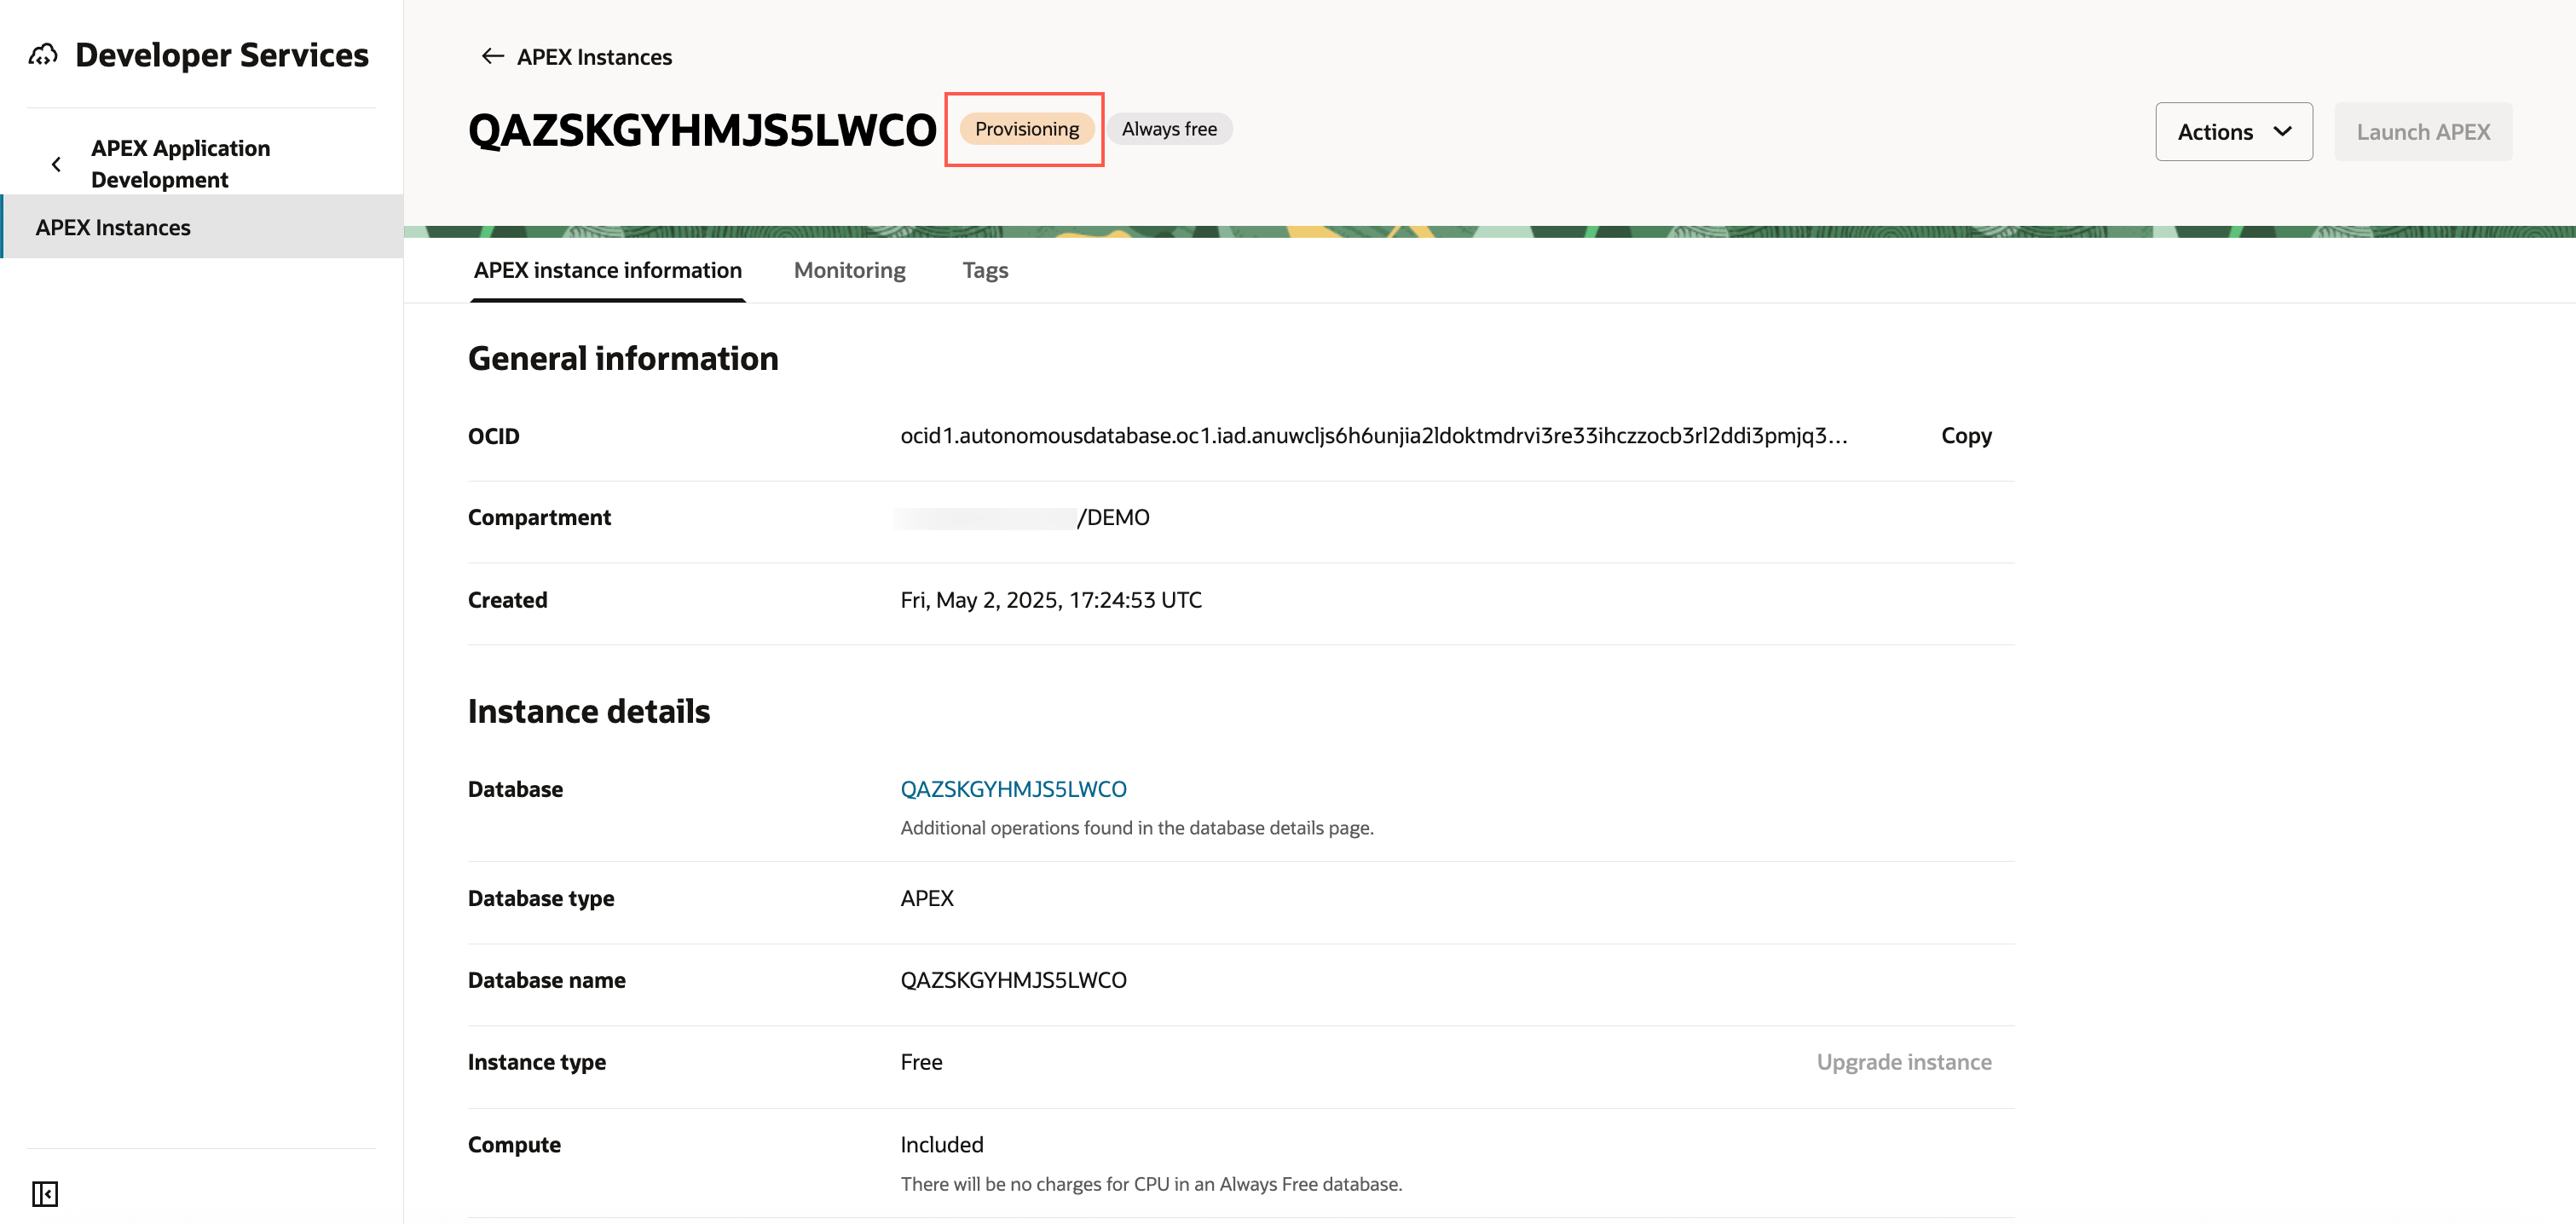Viewport: 2576px width, 1224px height.
Task: Go back to APEX Application Development
Action: click(x=180, y=164)
